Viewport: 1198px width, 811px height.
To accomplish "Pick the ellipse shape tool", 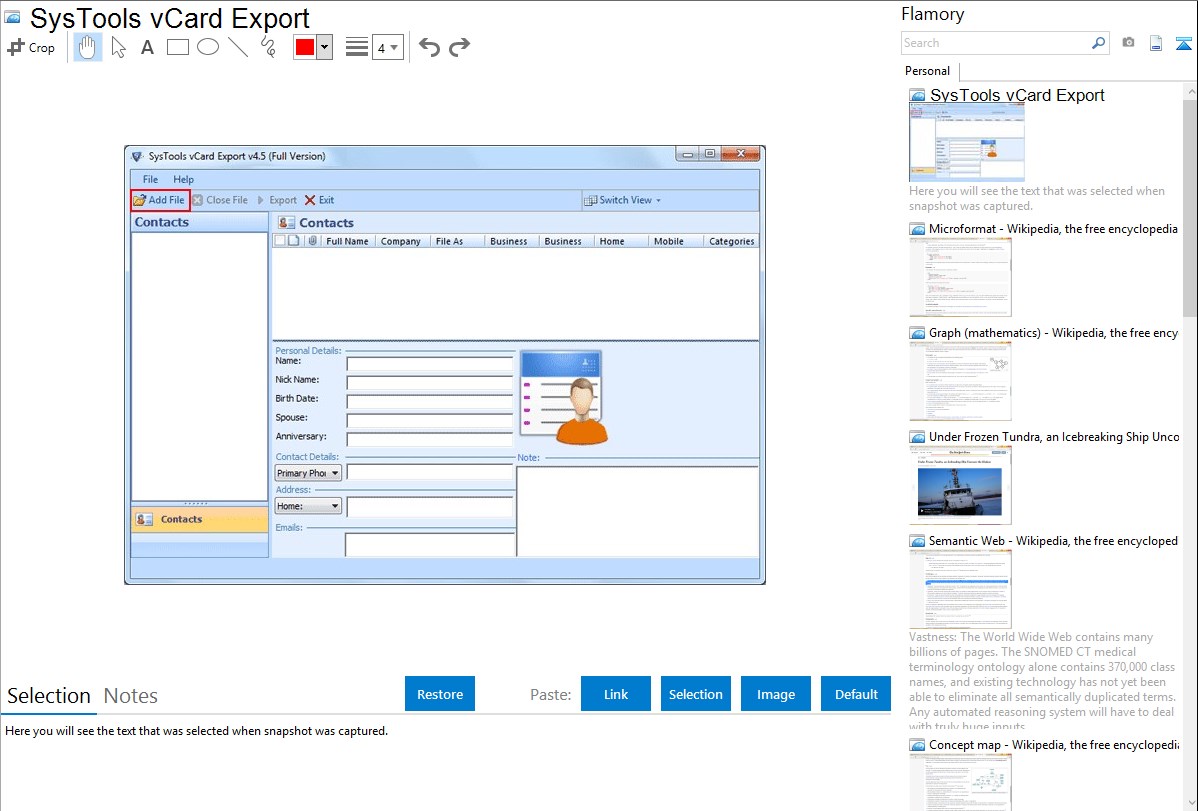I will point(208,47).
